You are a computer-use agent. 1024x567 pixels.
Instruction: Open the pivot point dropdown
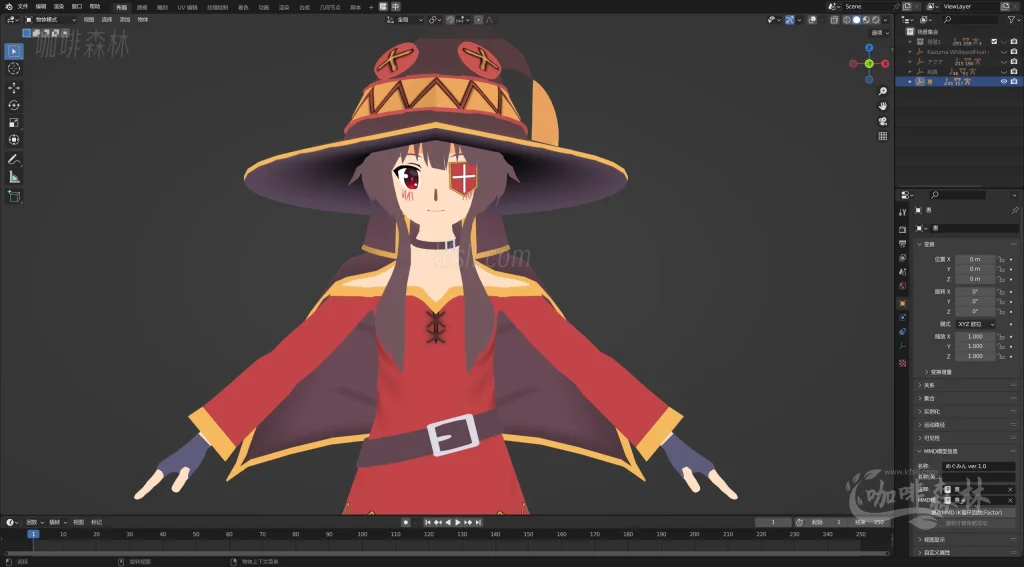[435, 20]
